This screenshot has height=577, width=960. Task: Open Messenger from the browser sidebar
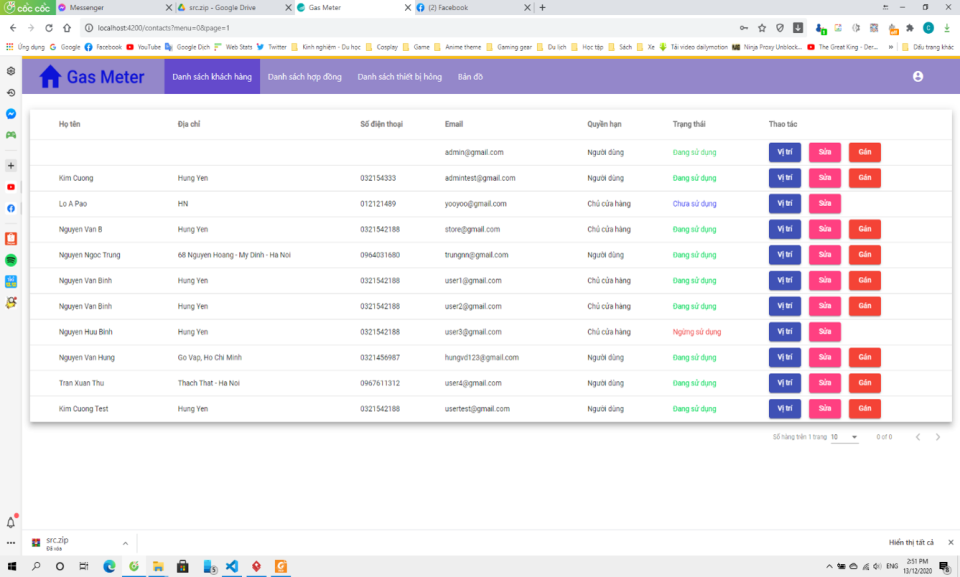click(x=11, y=114)
